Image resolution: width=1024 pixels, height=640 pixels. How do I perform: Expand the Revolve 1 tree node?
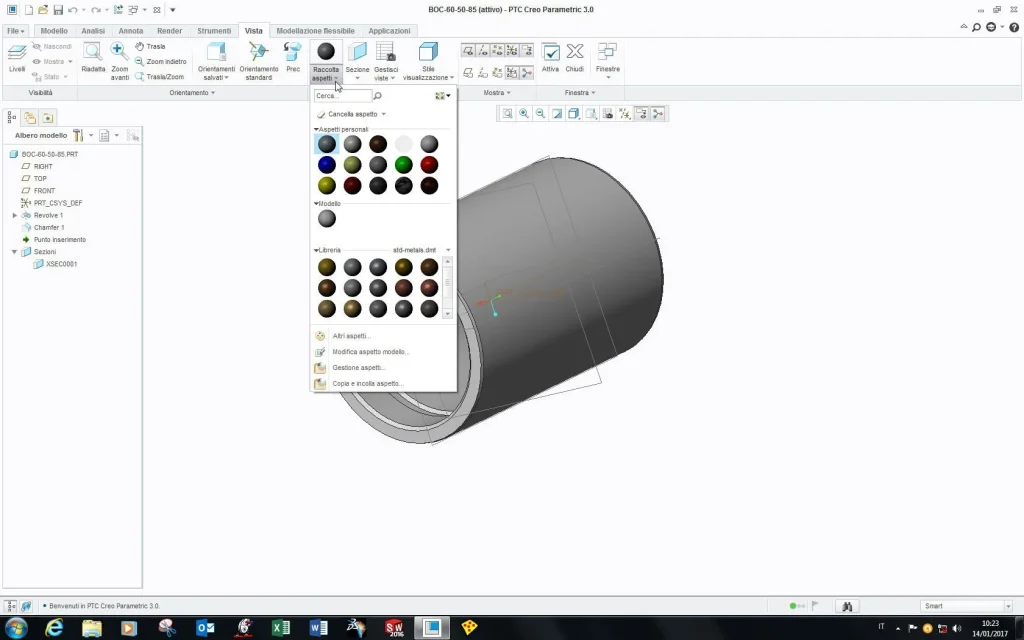pyautogui.click(x=14, y=215)
